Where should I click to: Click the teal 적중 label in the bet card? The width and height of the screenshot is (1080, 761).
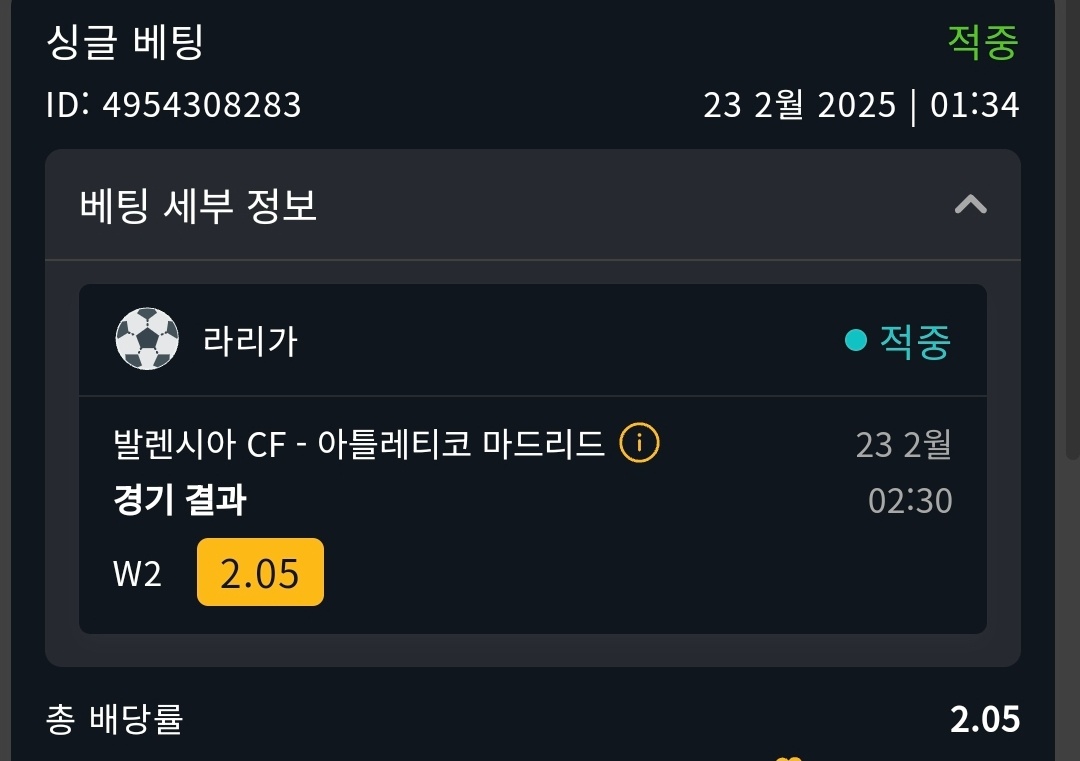pyautogui.click(x=915, y=341)
